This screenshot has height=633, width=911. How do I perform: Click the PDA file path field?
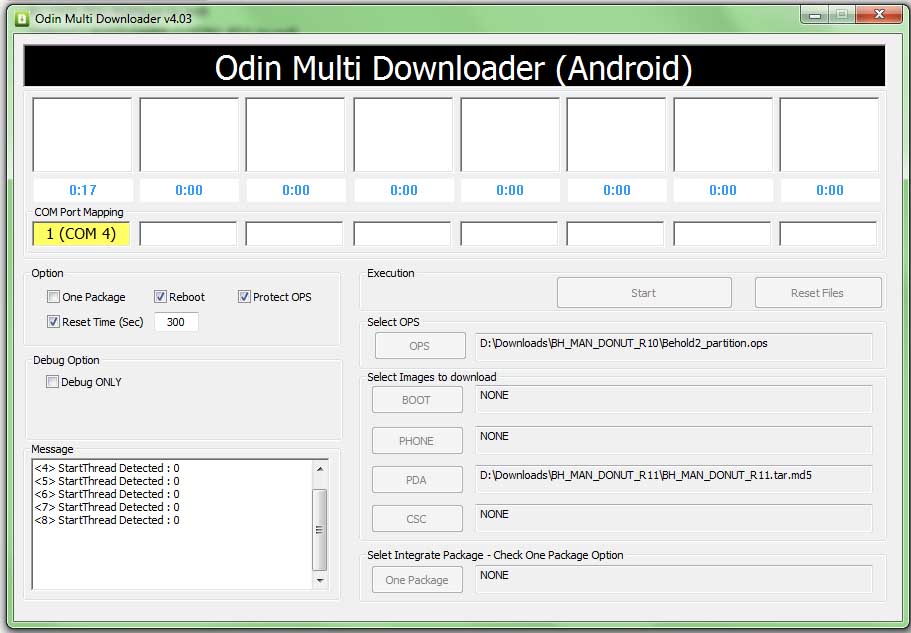pyautogui.click(x=673, y=478)
